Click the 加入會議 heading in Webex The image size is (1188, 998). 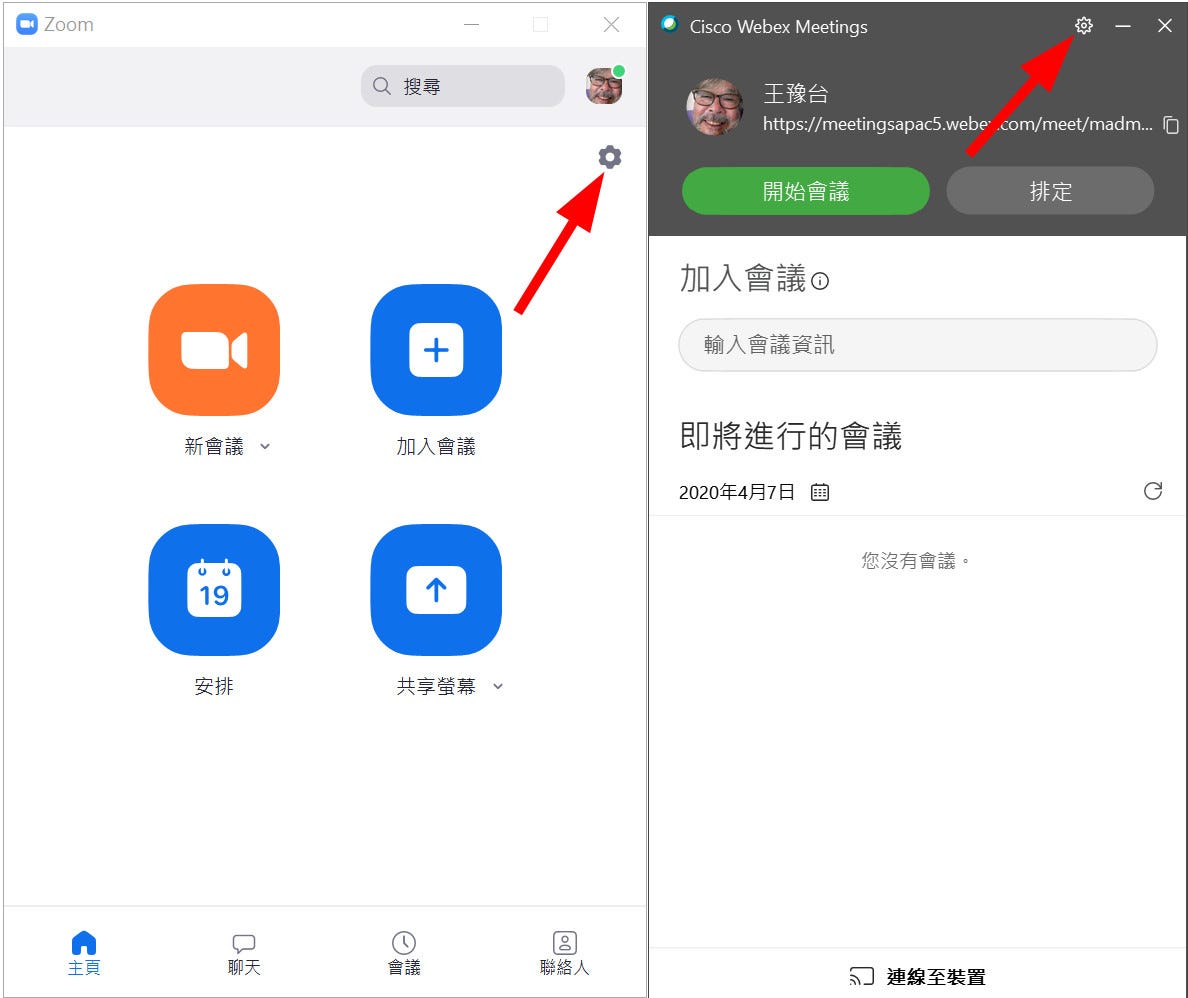pyautogui.click(x=742, y=278)
